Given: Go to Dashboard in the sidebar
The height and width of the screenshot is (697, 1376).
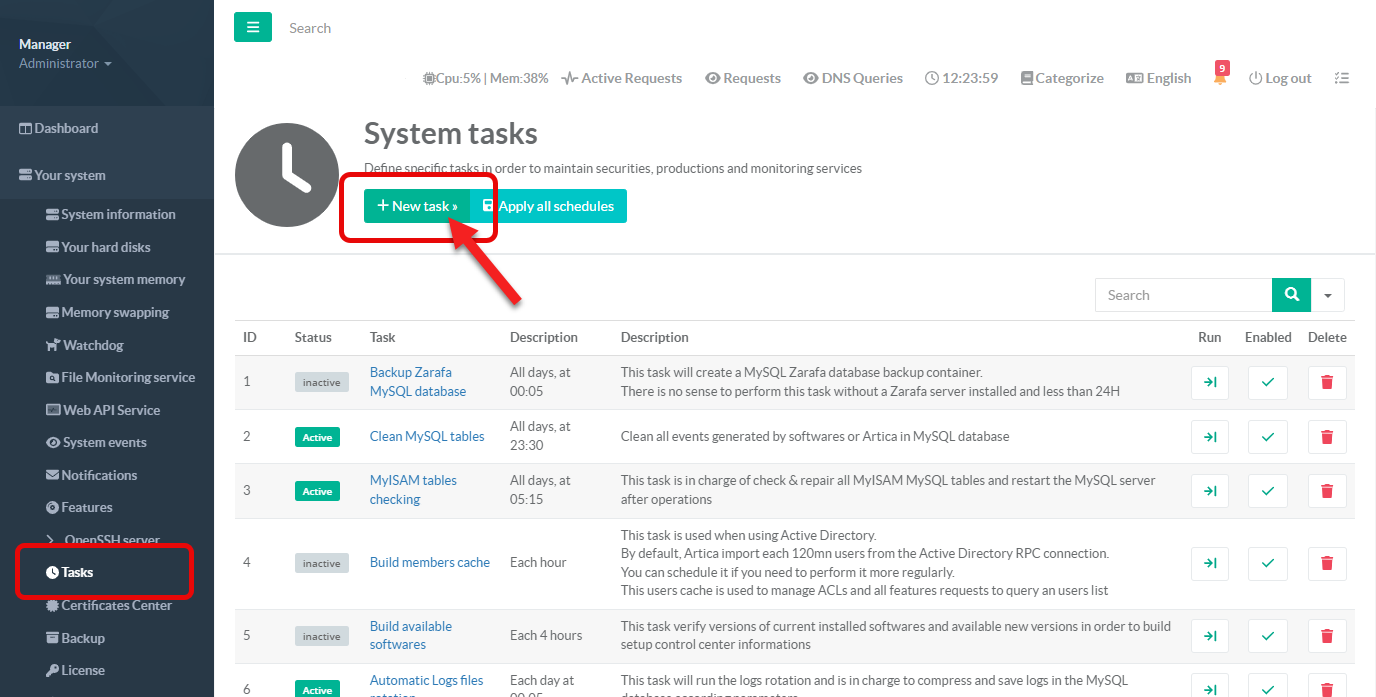Looking at the screenshot, I should pos(66,128).
